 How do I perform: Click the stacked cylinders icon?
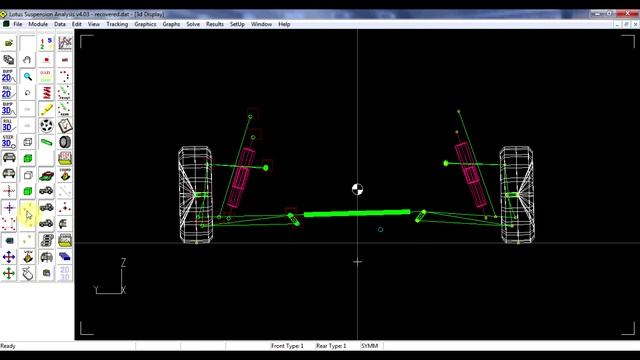[46, 240]
